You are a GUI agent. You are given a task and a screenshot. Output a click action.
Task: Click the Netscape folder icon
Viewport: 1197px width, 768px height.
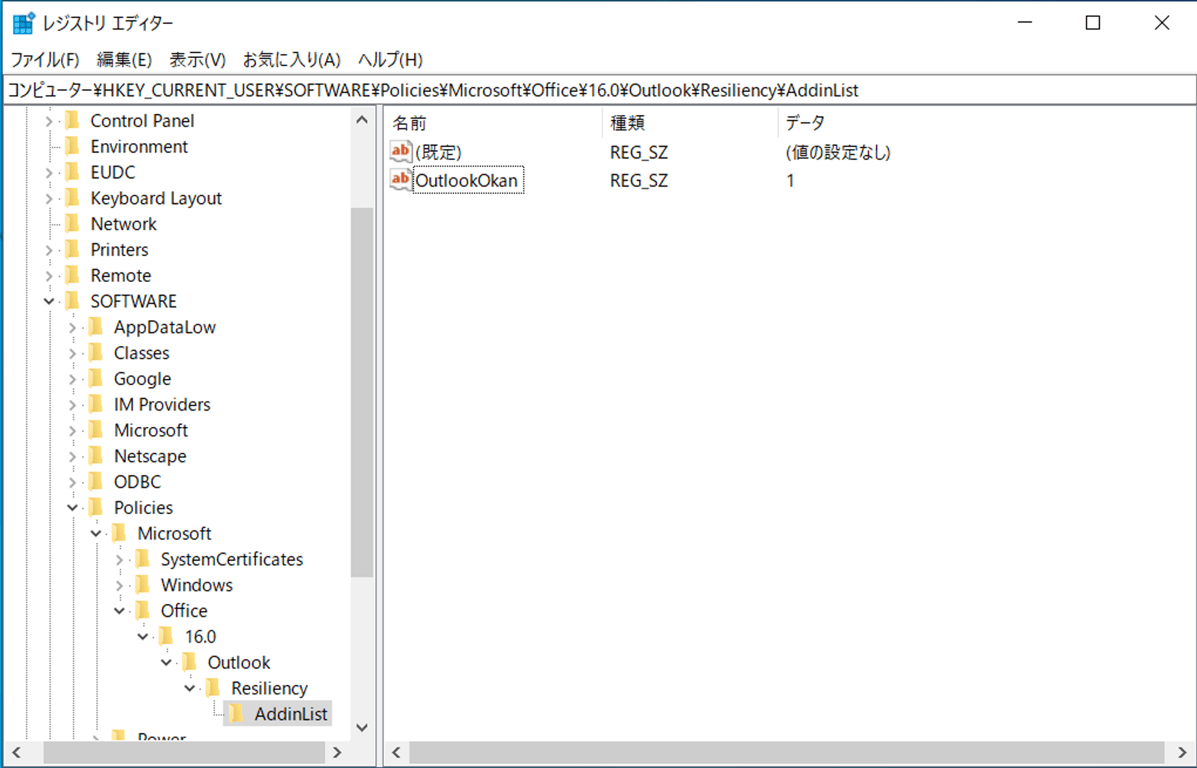click(x=96, y=456)
